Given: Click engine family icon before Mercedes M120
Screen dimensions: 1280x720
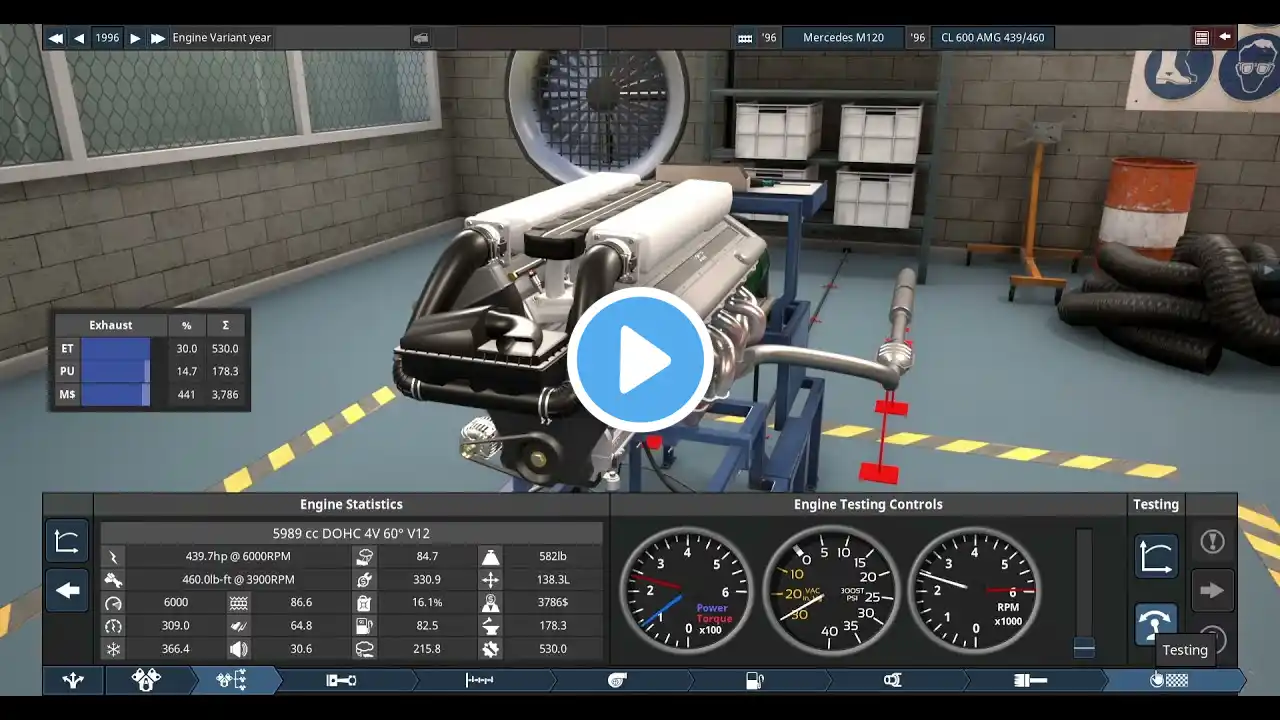Looking at the screenshot, I should (x=745, y=38).
